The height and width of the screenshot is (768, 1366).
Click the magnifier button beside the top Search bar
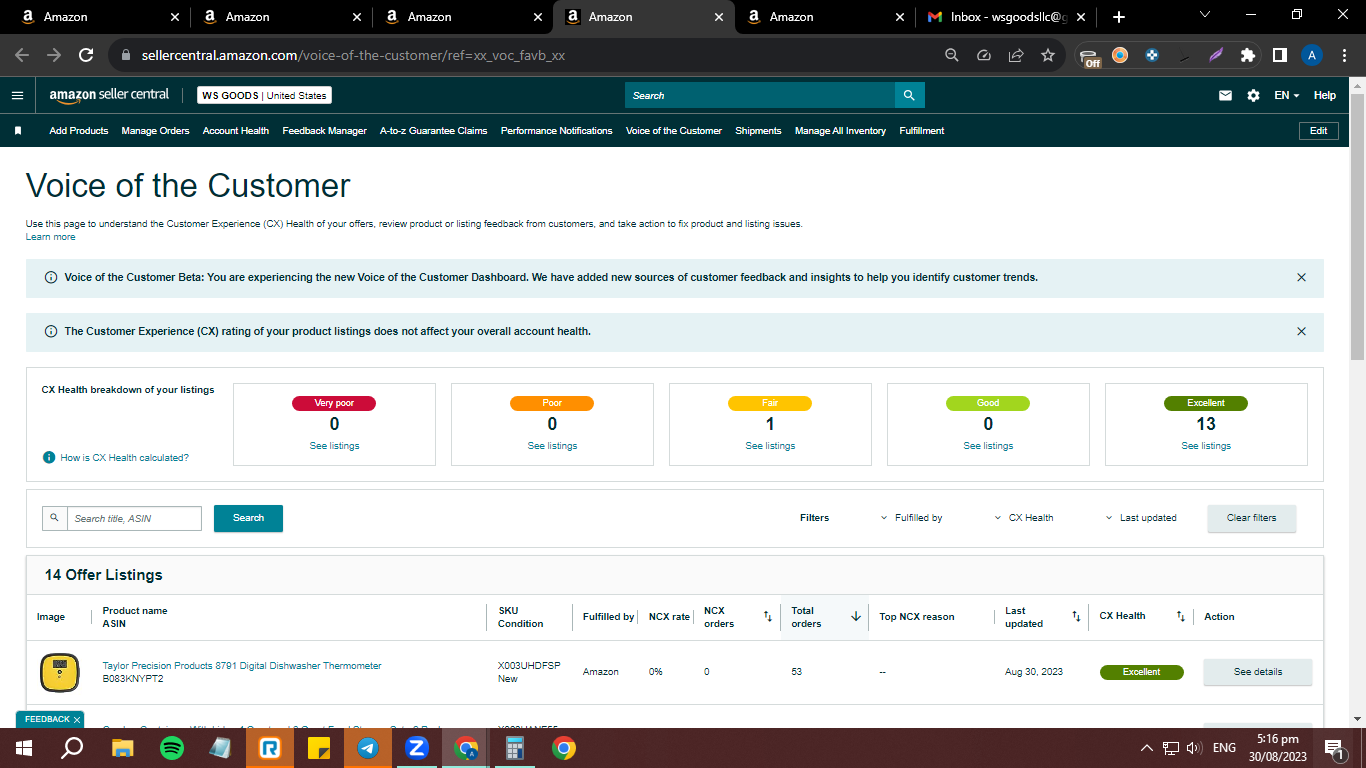click(909, 95)
